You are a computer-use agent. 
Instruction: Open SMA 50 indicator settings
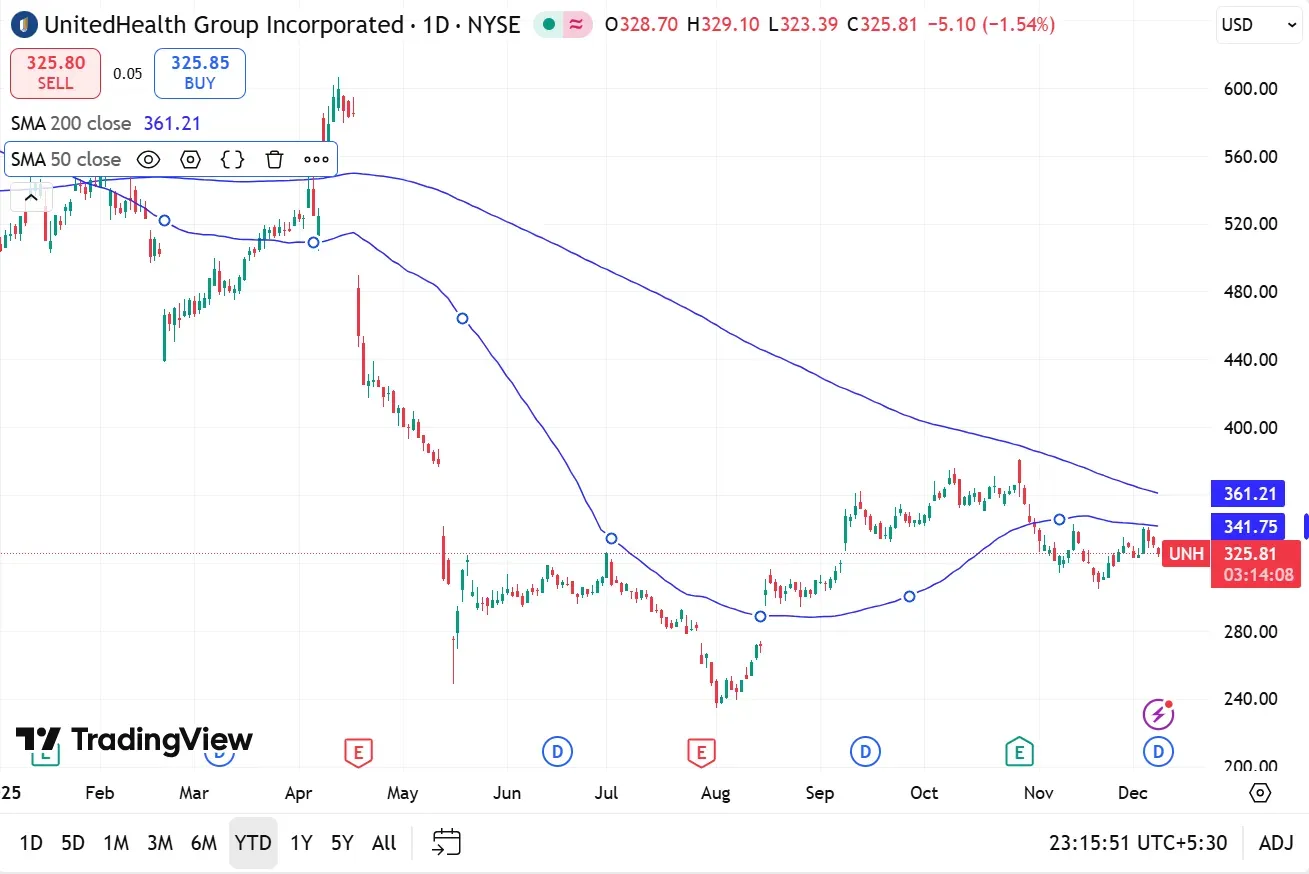click(190, 159)
